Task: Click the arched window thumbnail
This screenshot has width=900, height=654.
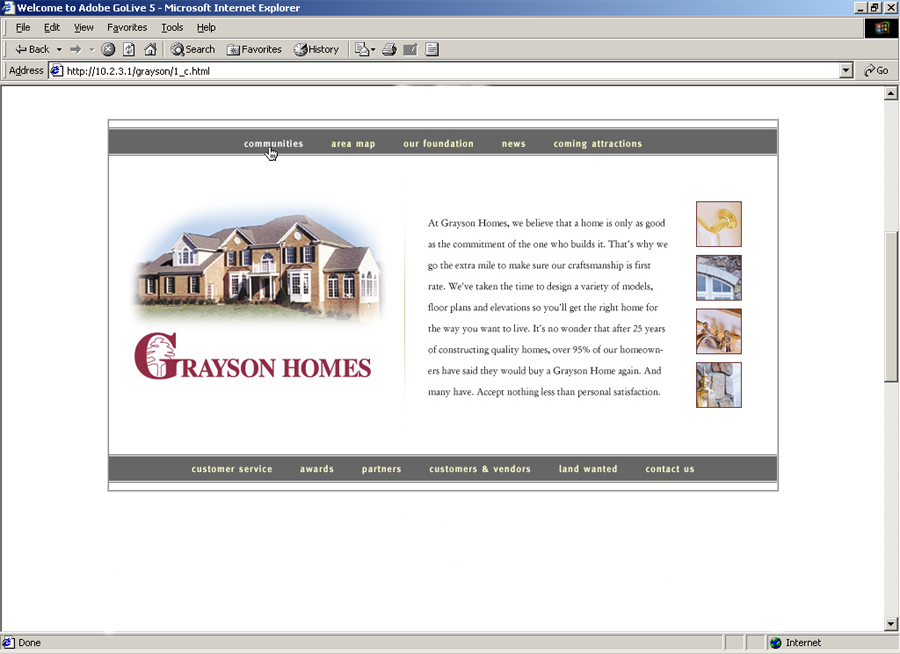Action: 718,278
